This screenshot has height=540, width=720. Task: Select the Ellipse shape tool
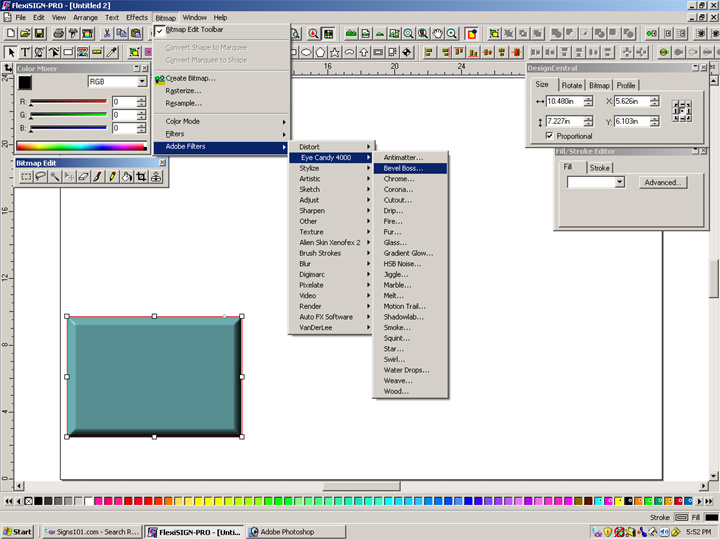coord(306,52)
